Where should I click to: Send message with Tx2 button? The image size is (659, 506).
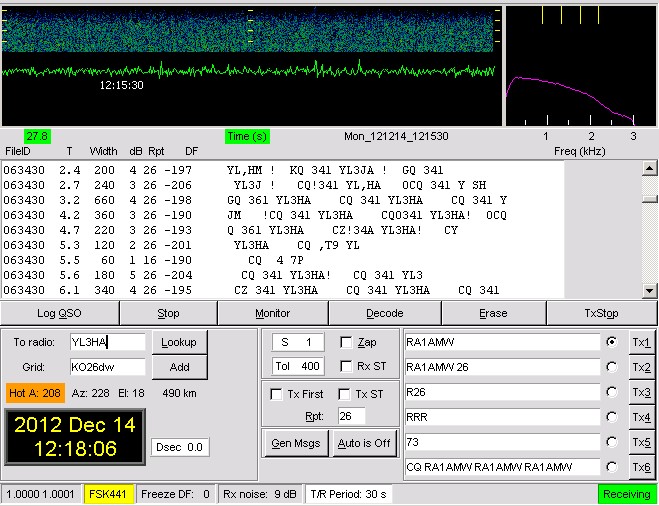click(641, 367)
